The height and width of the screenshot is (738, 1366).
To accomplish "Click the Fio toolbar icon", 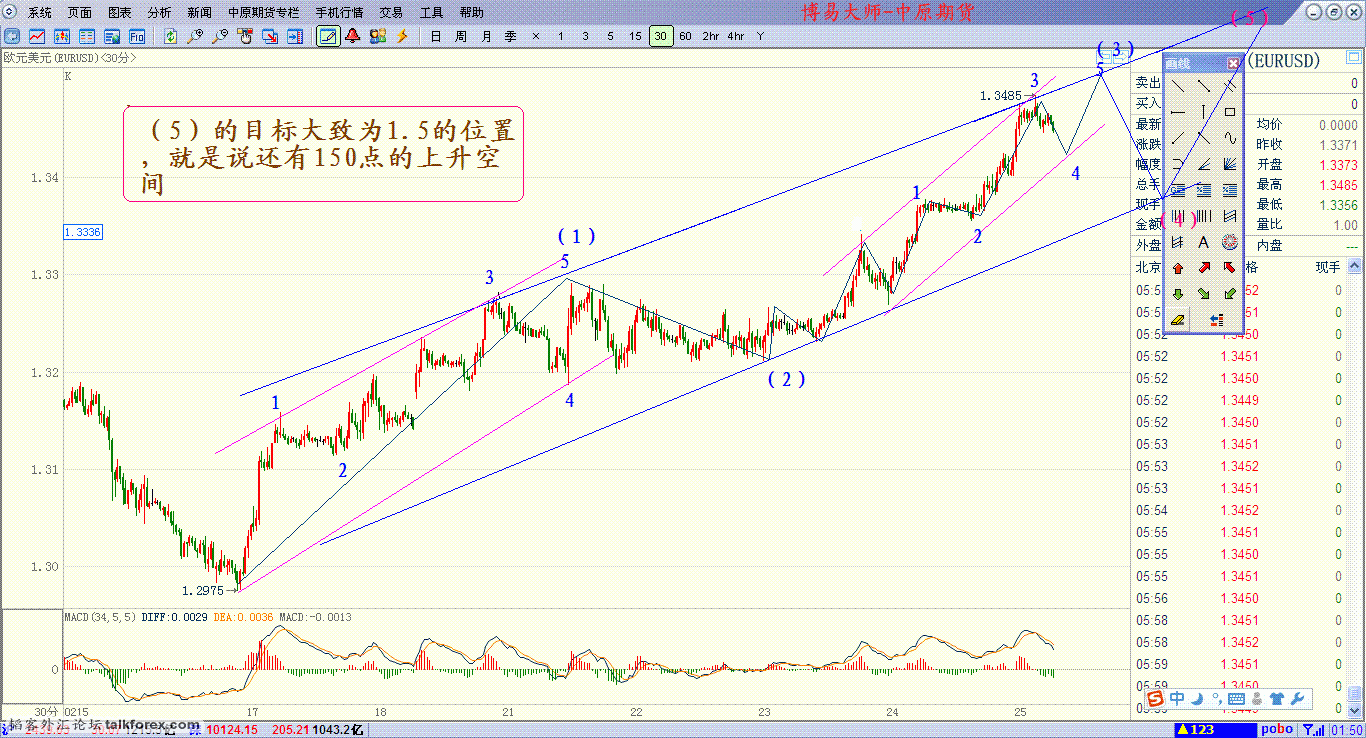I will pos(137,36).
